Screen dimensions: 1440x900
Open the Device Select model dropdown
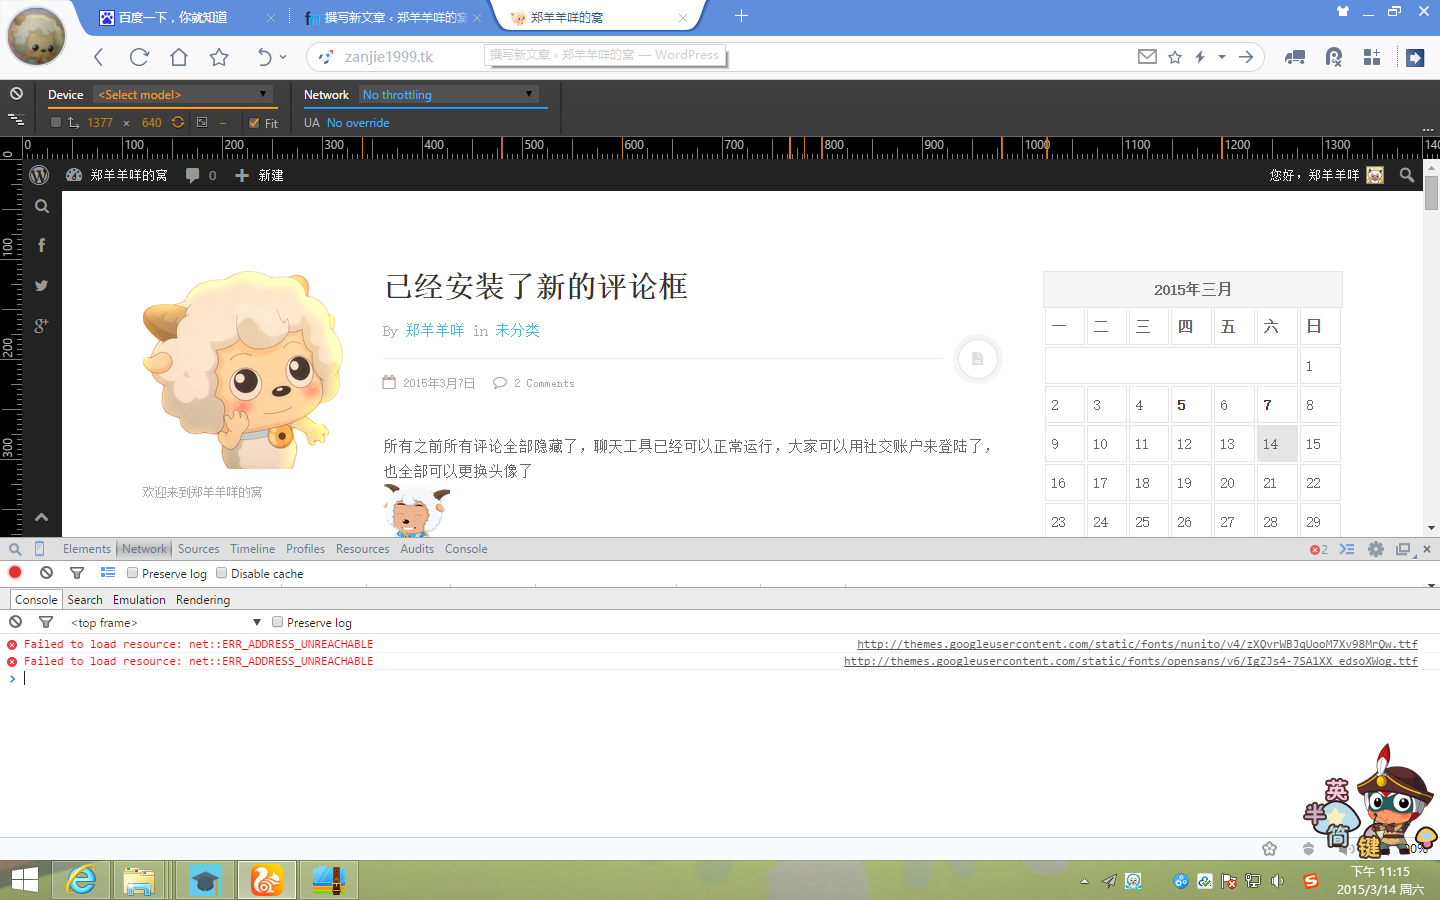[x=184, y=94]
